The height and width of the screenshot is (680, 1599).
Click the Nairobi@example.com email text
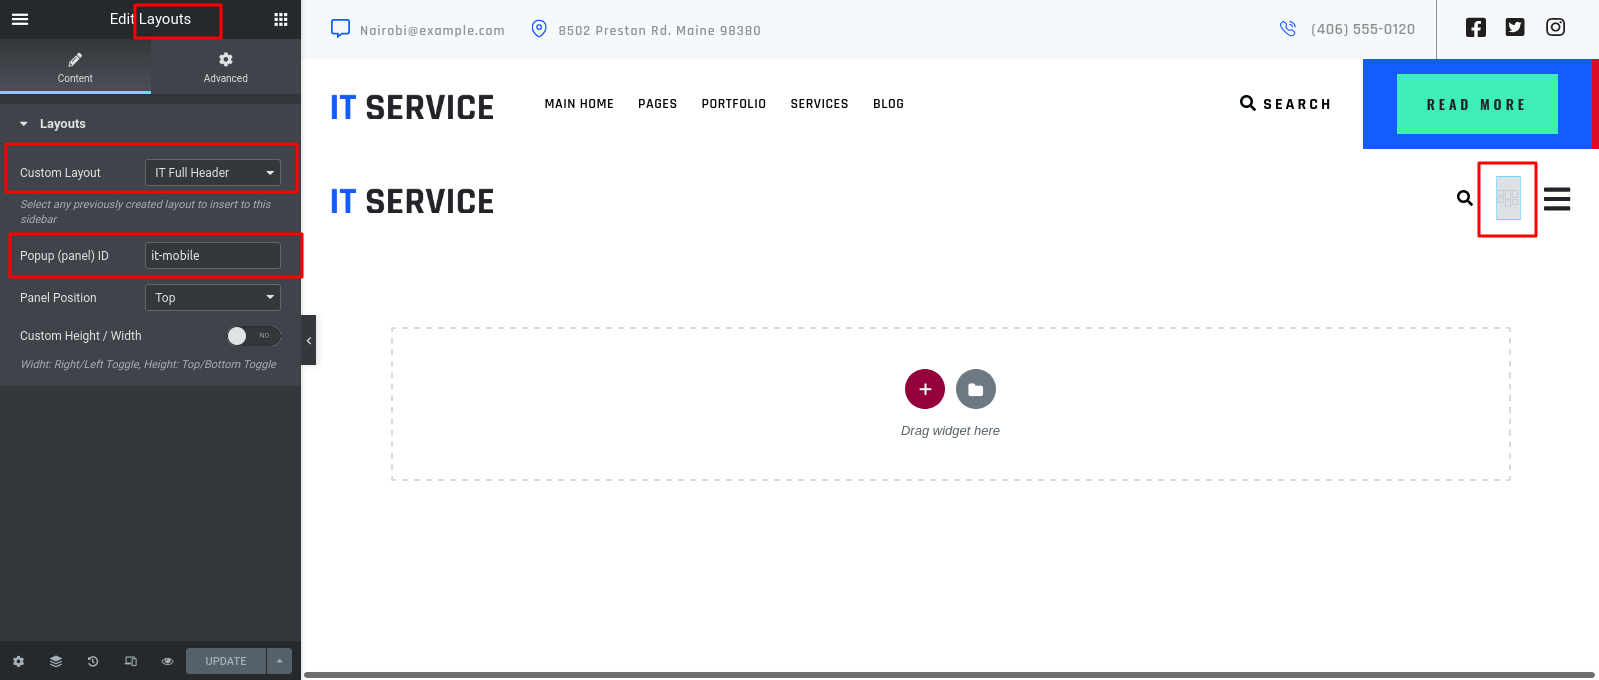(x=432, y=31)
